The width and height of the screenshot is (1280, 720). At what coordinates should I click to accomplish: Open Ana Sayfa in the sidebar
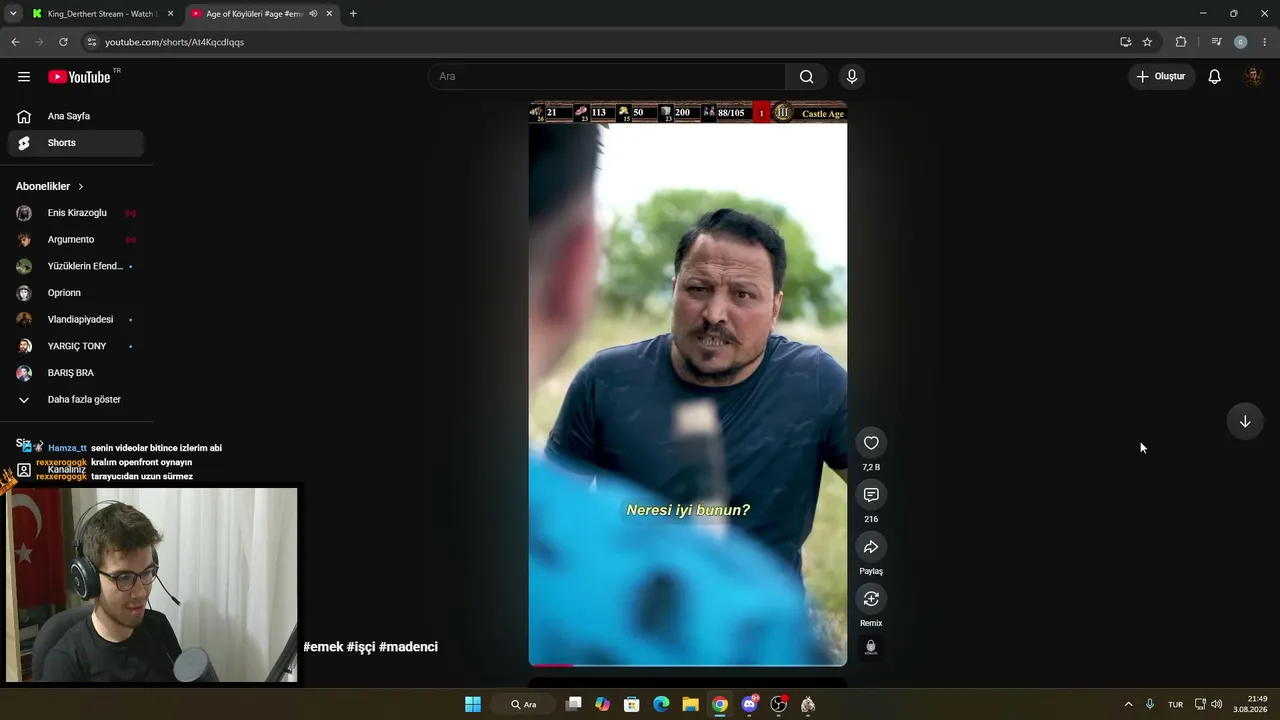tap(76, 116)
